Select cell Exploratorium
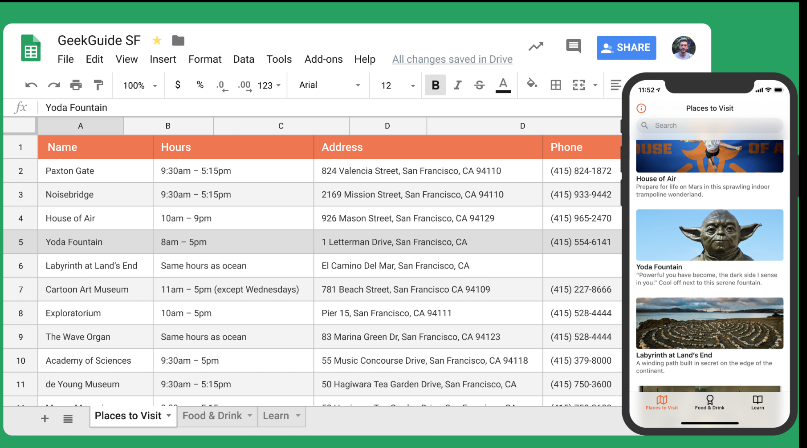Screen dimensions: 807x448 [96, 313]
